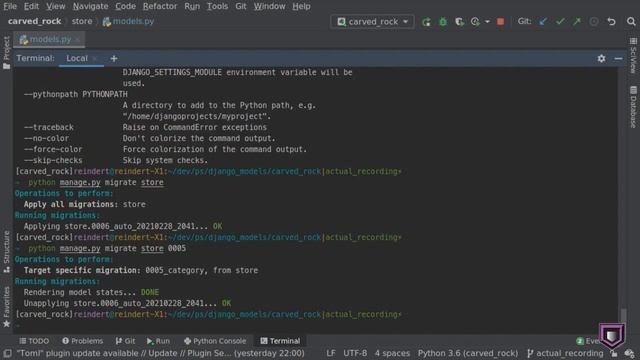Click manage.py link in migrate store 0005 command
640x360 pixels.
(x=80, y=248)
